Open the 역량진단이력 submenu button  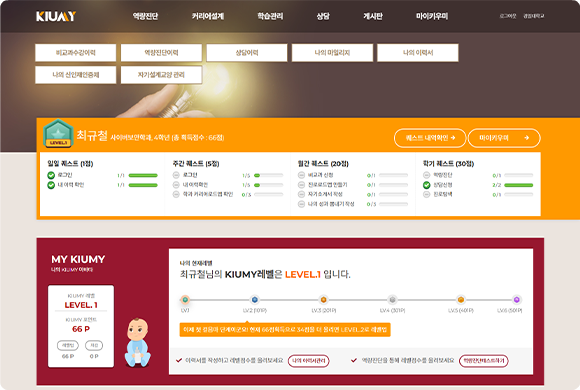tap(161, 53)
